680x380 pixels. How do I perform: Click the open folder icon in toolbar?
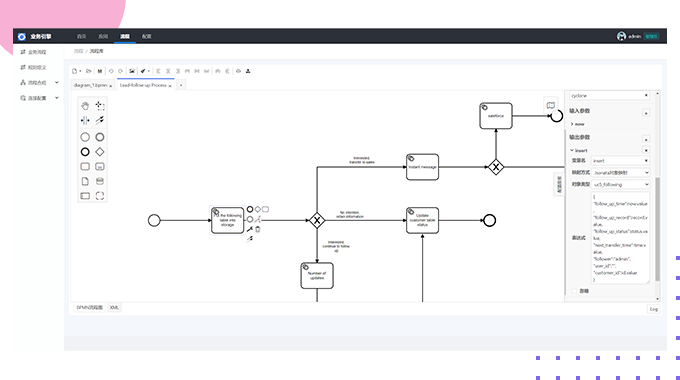click(x=88, y=71)
